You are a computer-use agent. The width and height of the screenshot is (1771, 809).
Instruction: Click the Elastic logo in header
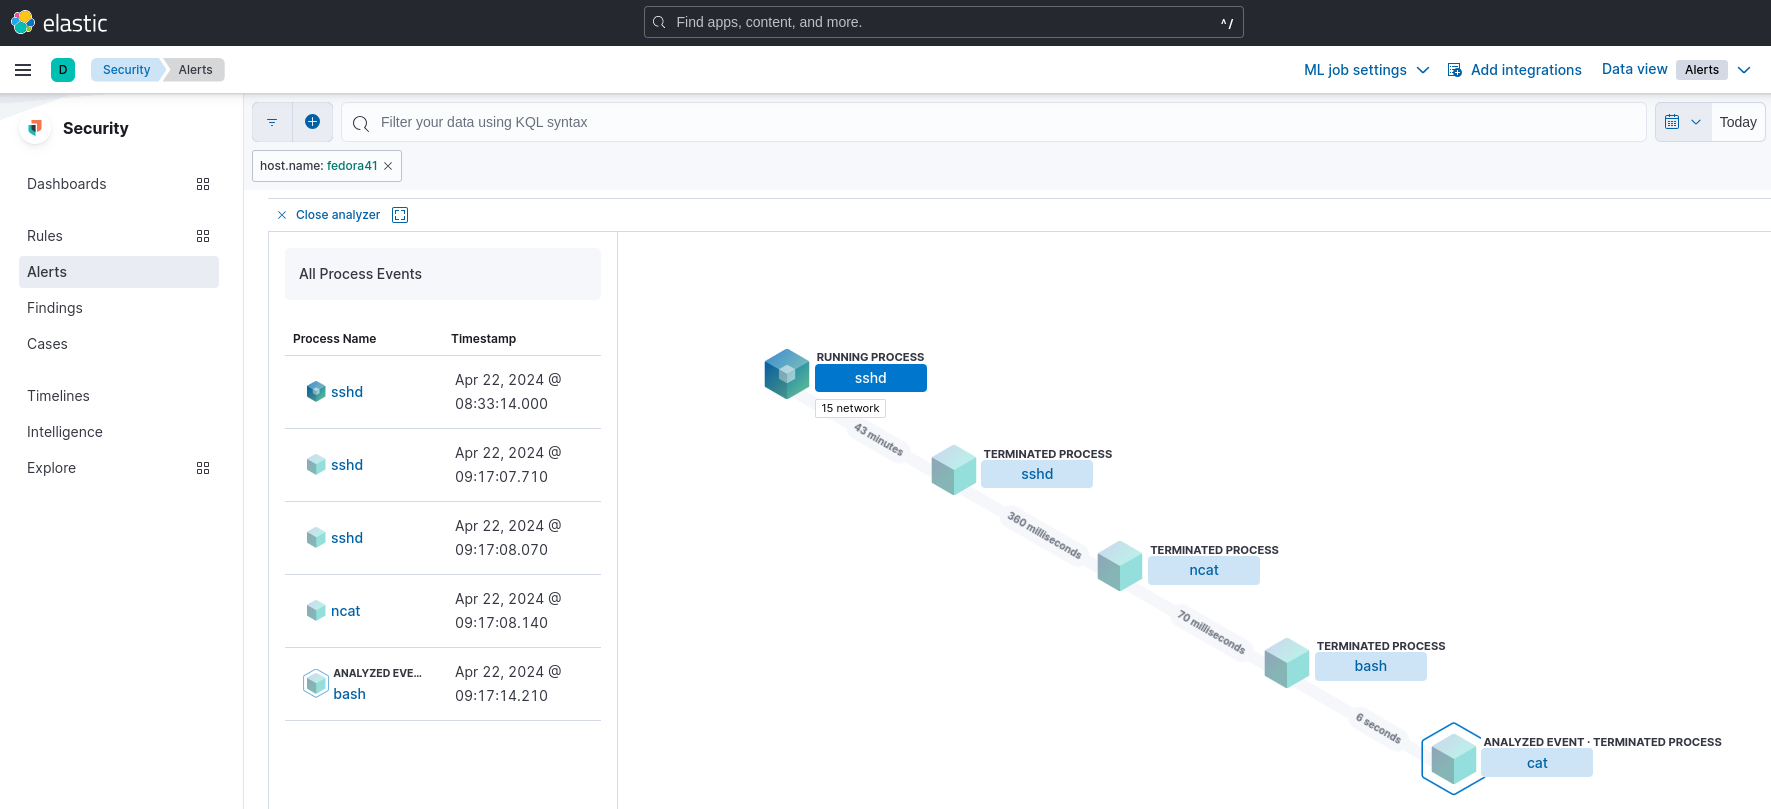[58, 22]
